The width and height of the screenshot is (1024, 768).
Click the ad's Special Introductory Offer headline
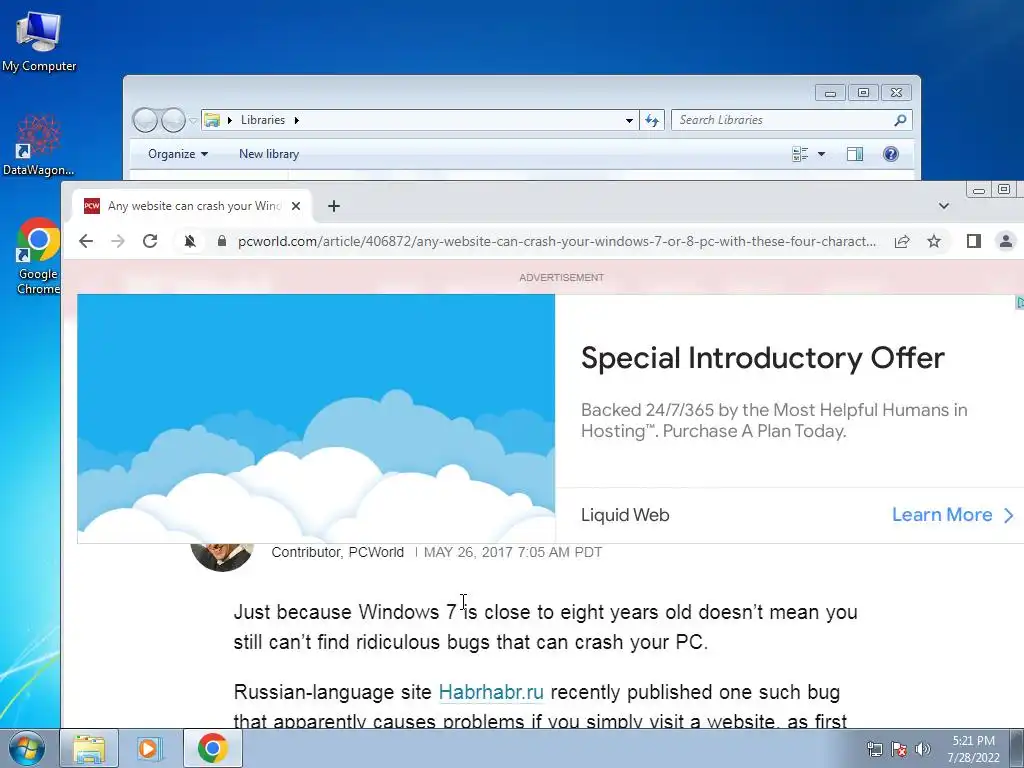tap(763, 358)
